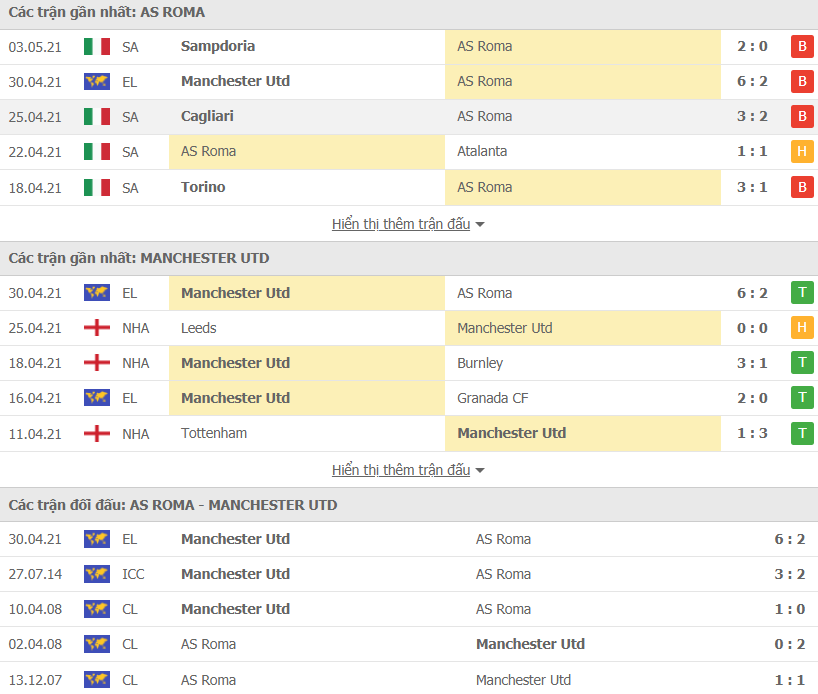818x694 pixels.
Task: Click the England flag in Tottenham row
Action: [96, 433]
